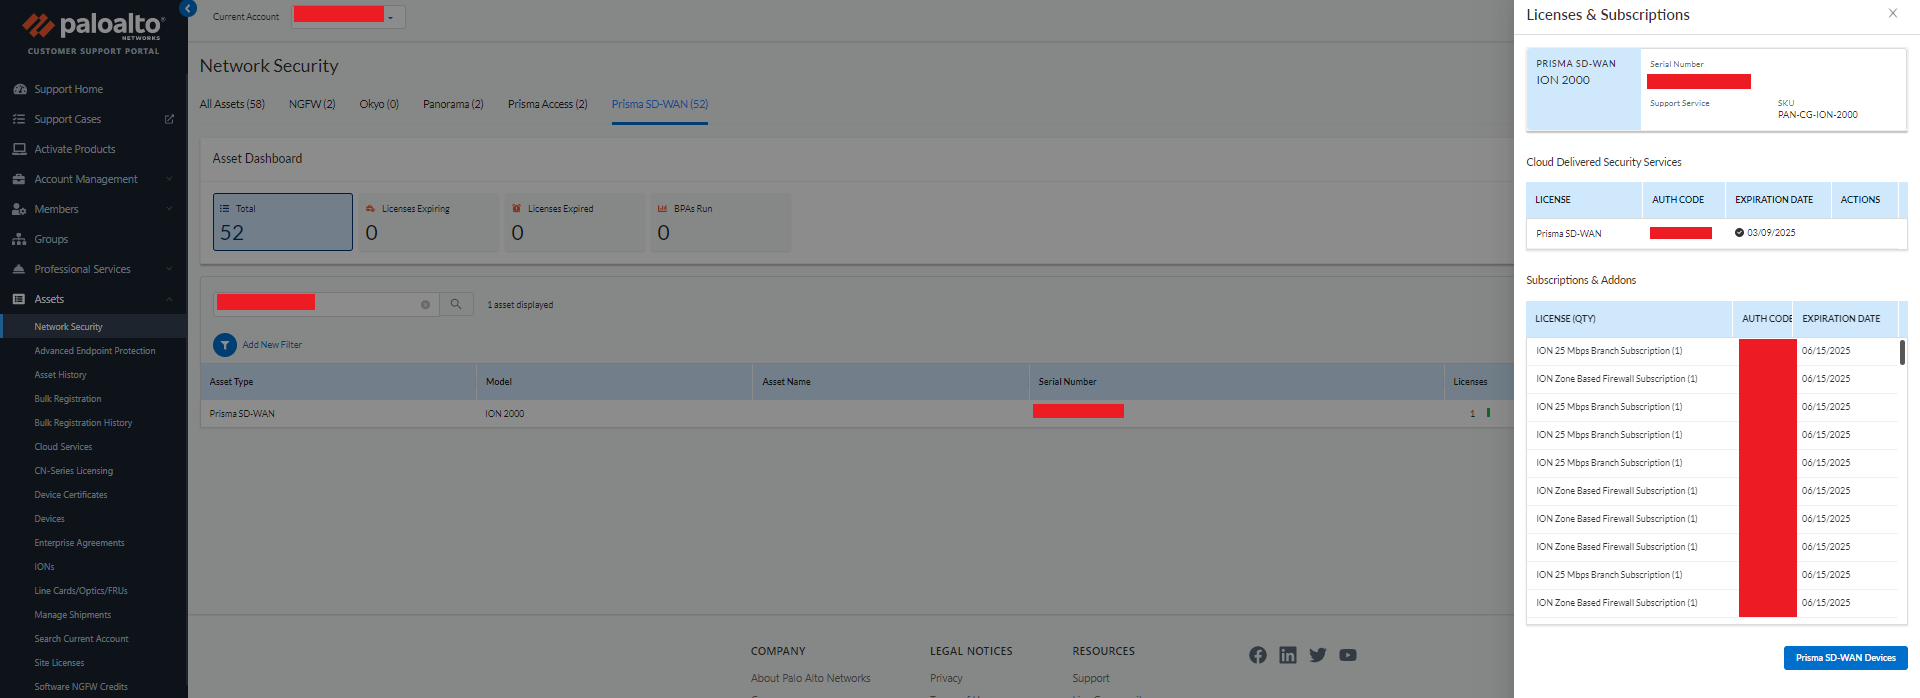Open the Twitter footer icon
The width and height of the screenshot is (1920, 698).
click(1318, 655)
